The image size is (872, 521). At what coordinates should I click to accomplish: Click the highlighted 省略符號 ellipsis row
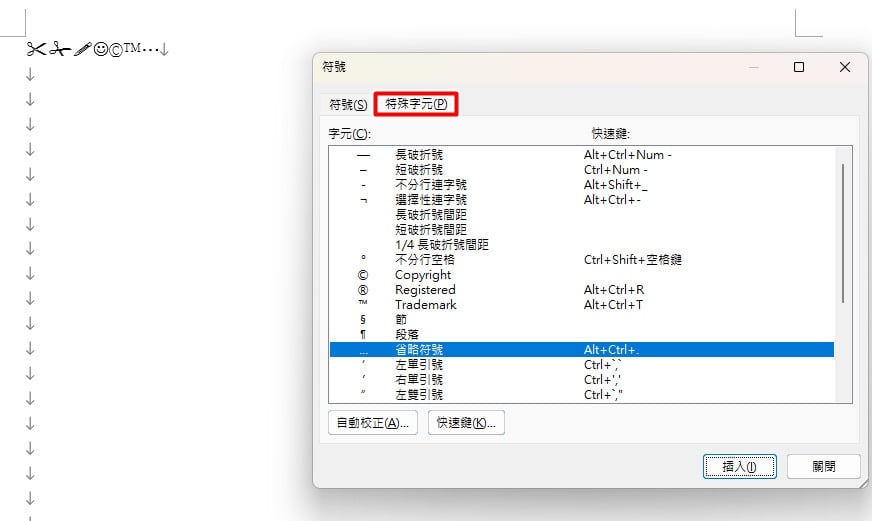[582, 350]
